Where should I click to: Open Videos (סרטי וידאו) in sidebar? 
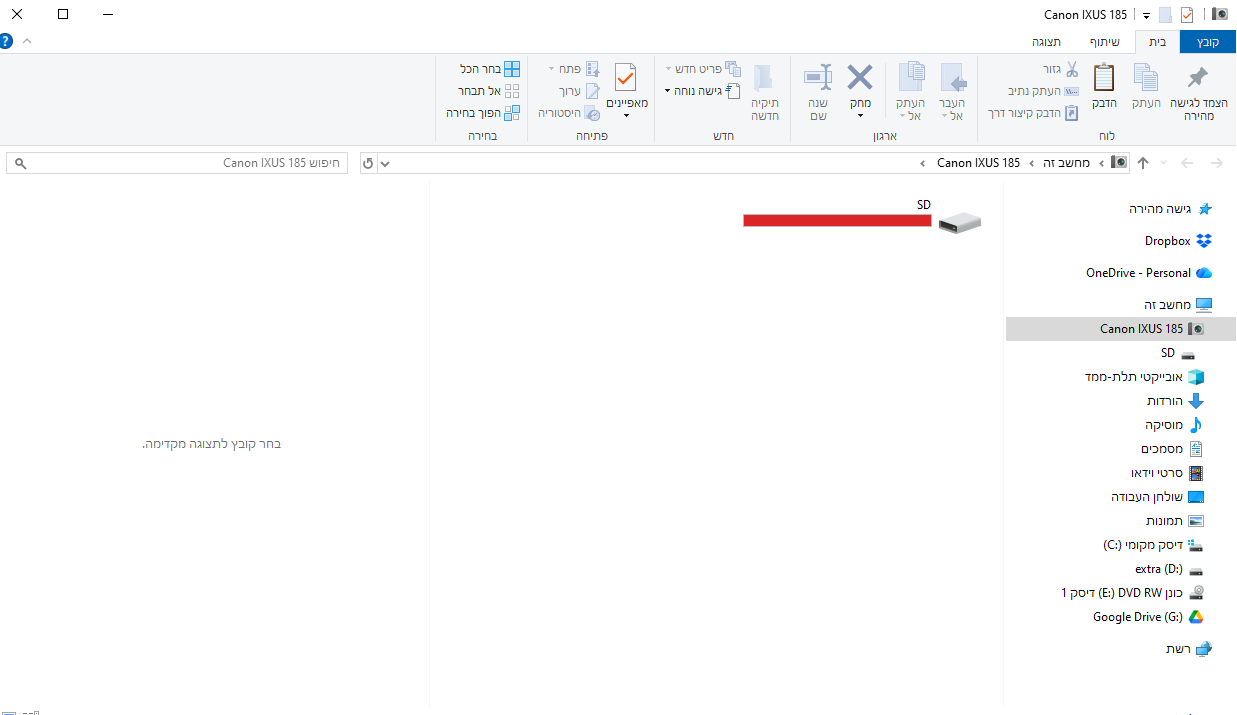[x=1167, y=473]
